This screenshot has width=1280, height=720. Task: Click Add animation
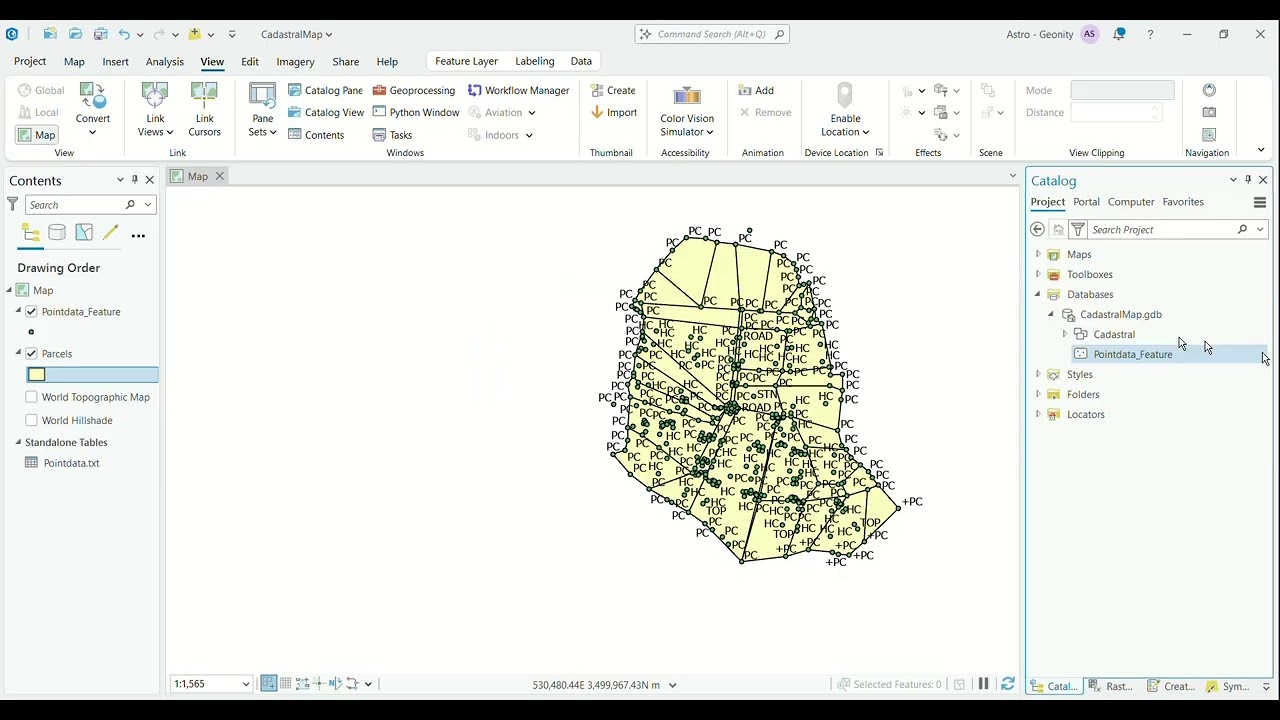756,90
